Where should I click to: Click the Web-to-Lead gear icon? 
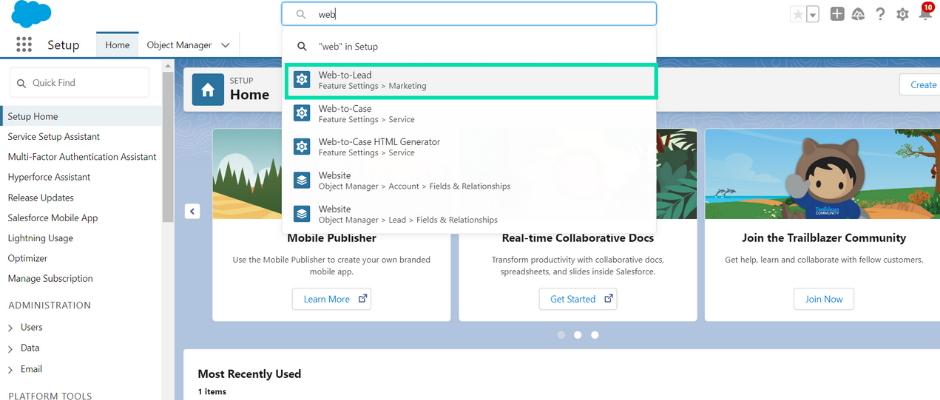[302, 80]
